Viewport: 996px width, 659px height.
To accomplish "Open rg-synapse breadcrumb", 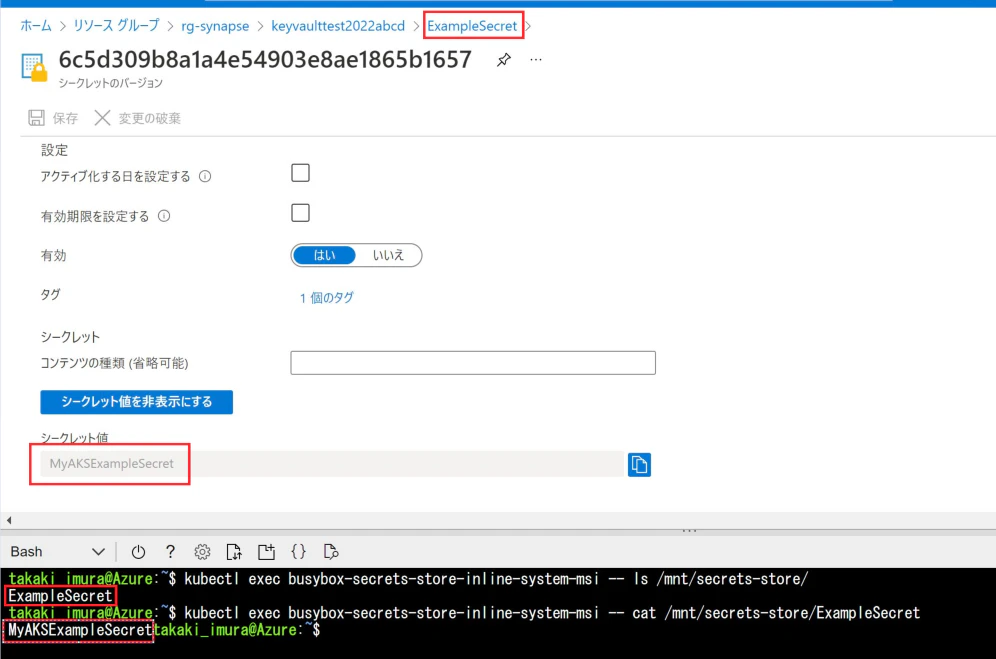I will pos(215,26).
